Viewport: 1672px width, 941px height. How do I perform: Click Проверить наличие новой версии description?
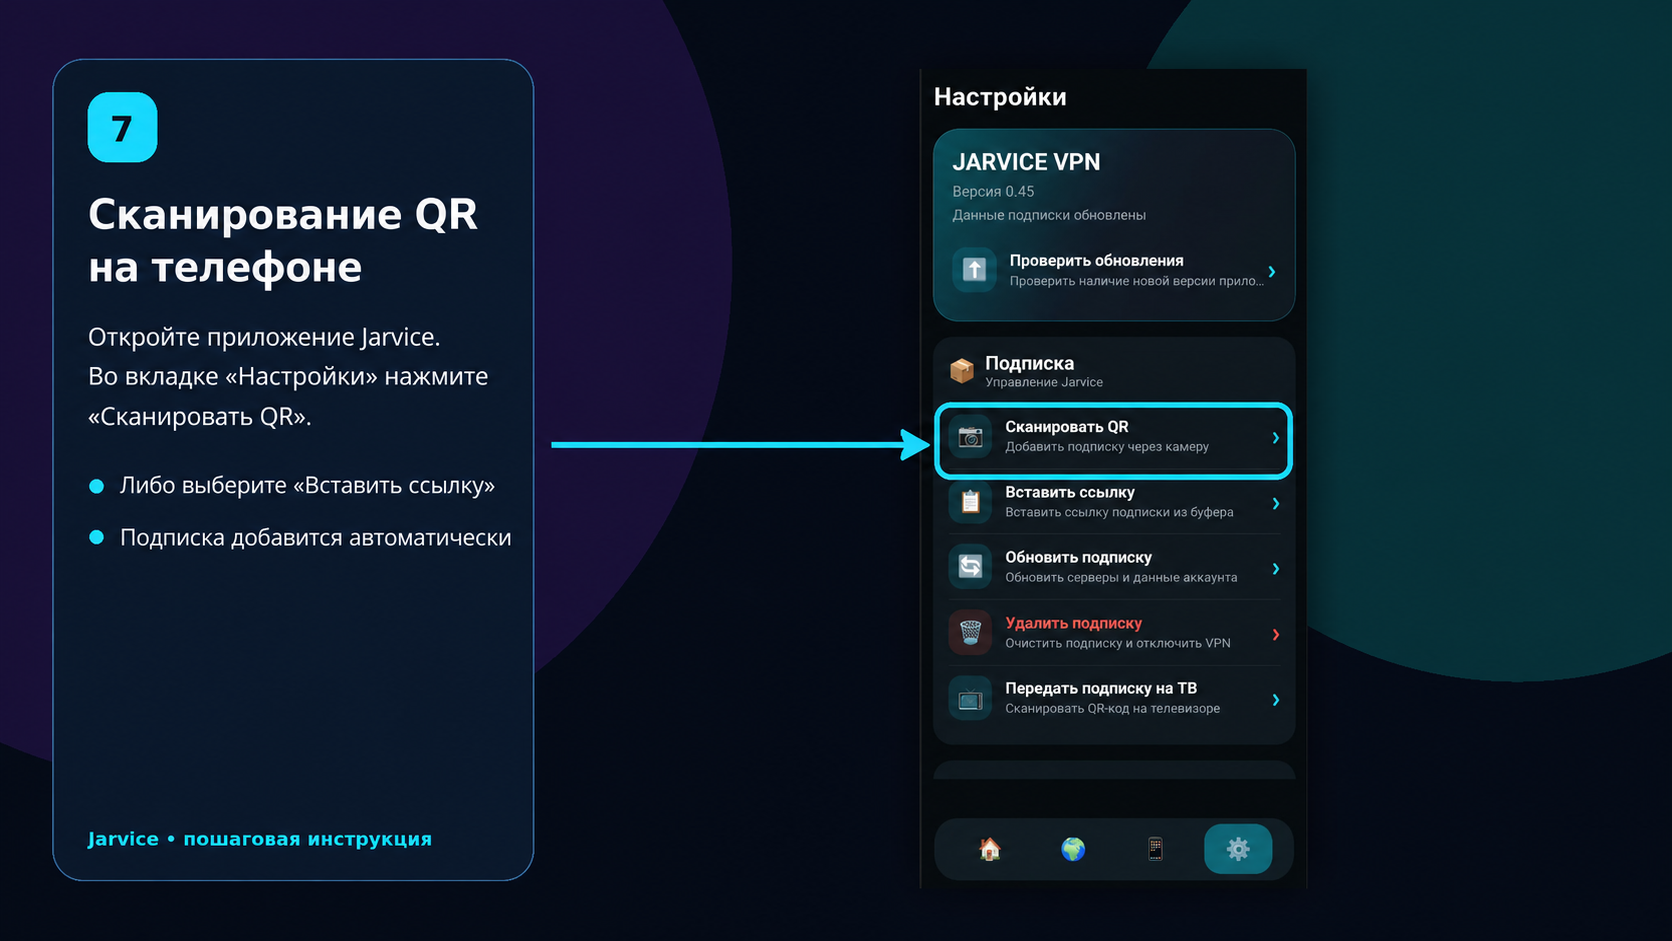1137,281
